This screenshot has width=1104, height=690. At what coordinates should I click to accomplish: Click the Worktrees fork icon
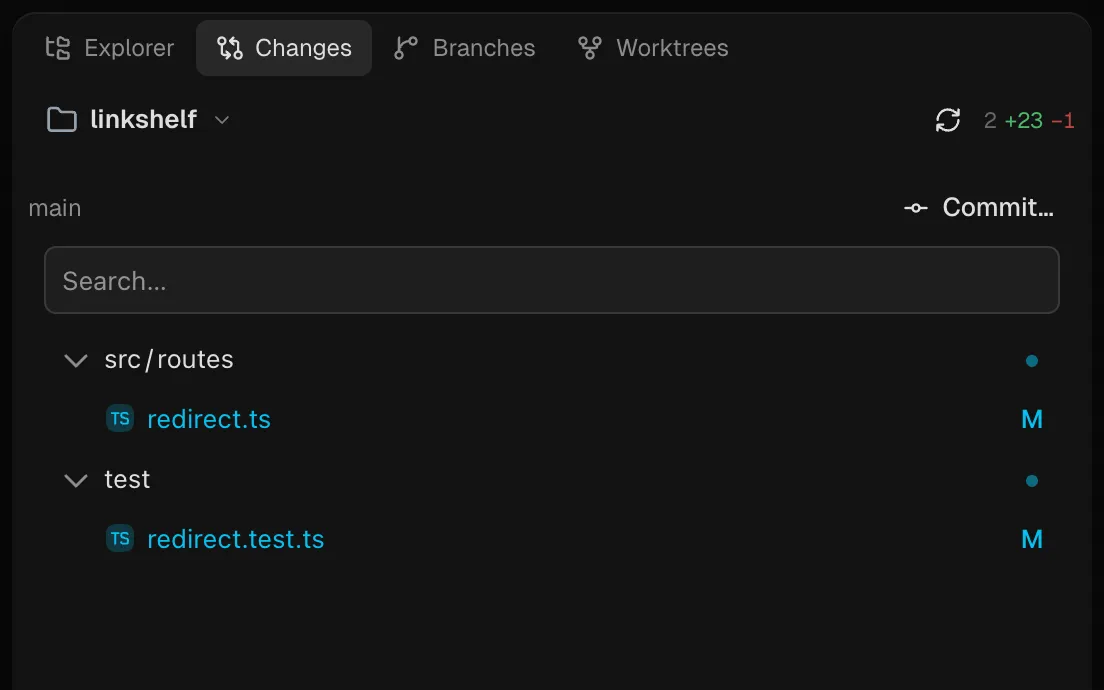[589, 48]
